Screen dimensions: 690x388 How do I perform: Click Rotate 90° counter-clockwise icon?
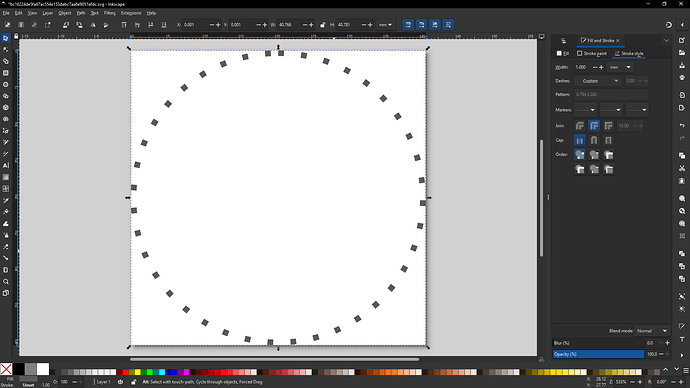(66, 25)
